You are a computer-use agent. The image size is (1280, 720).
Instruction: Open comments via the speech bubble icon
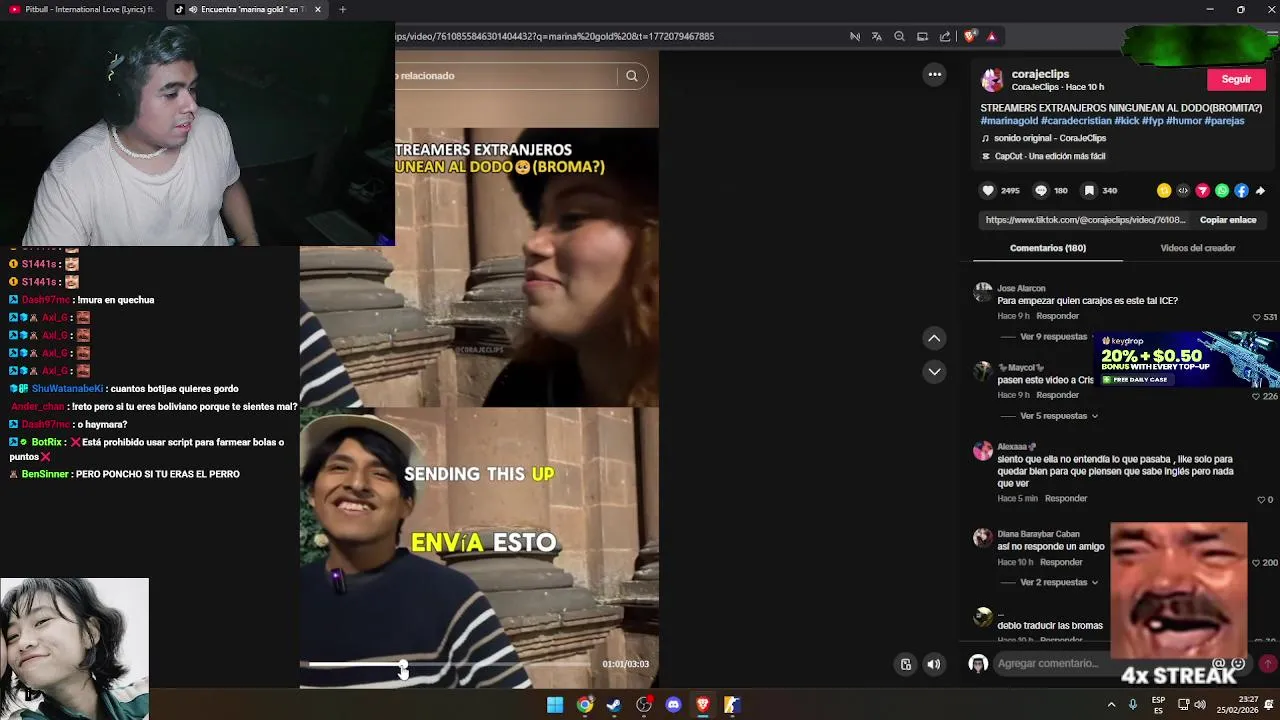point(1041,190)
